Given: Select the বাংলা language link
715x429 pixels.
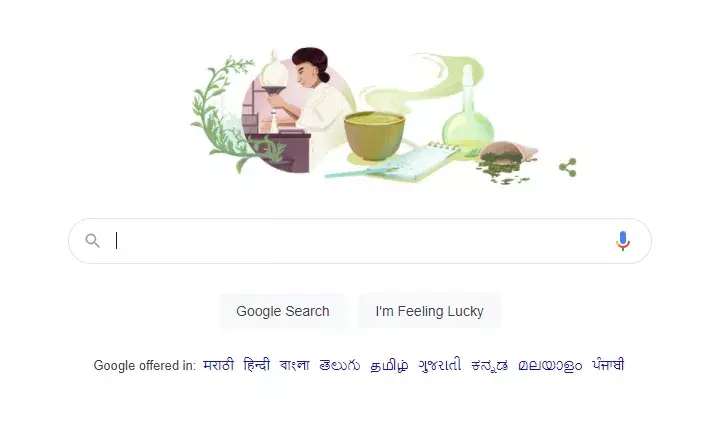Looking at the screenshot, I should (x=295, y=365).
